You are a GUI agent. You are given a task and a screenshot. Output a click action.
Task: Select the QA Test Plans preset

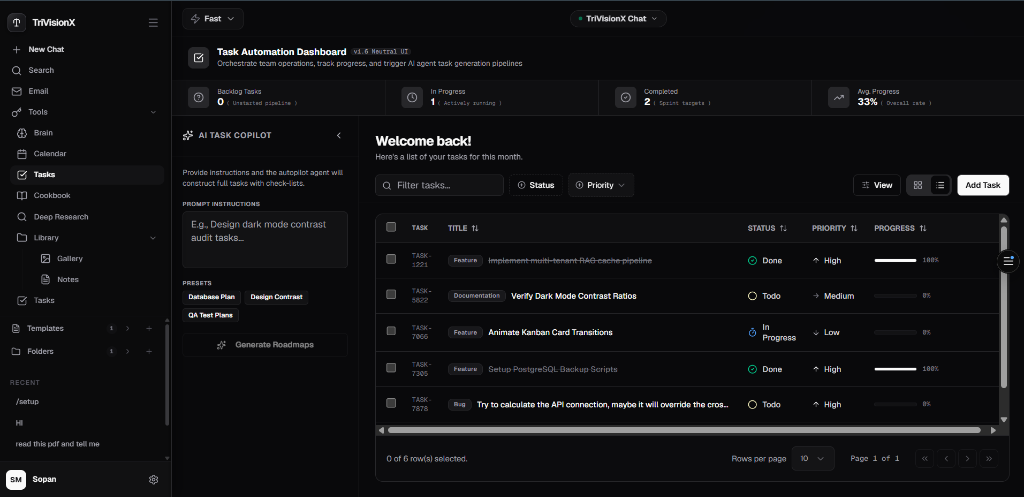click(x=211, y=315)
